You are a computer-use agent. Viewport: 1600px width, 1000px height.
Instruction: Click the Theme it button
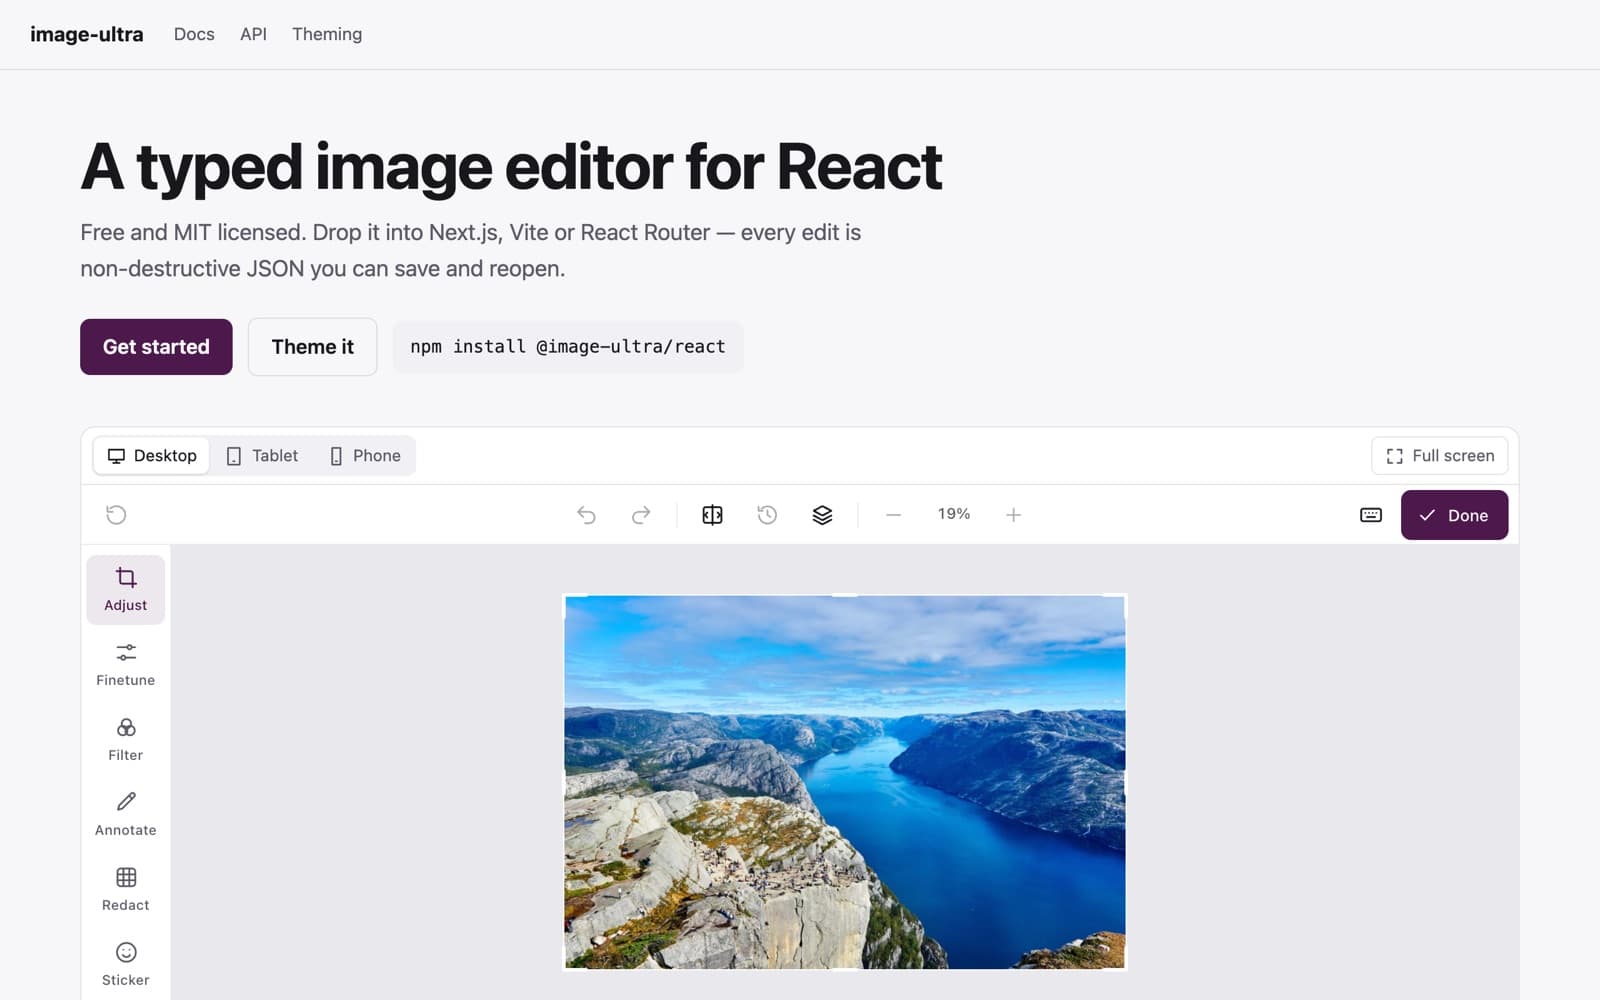[x=313, y=347]
